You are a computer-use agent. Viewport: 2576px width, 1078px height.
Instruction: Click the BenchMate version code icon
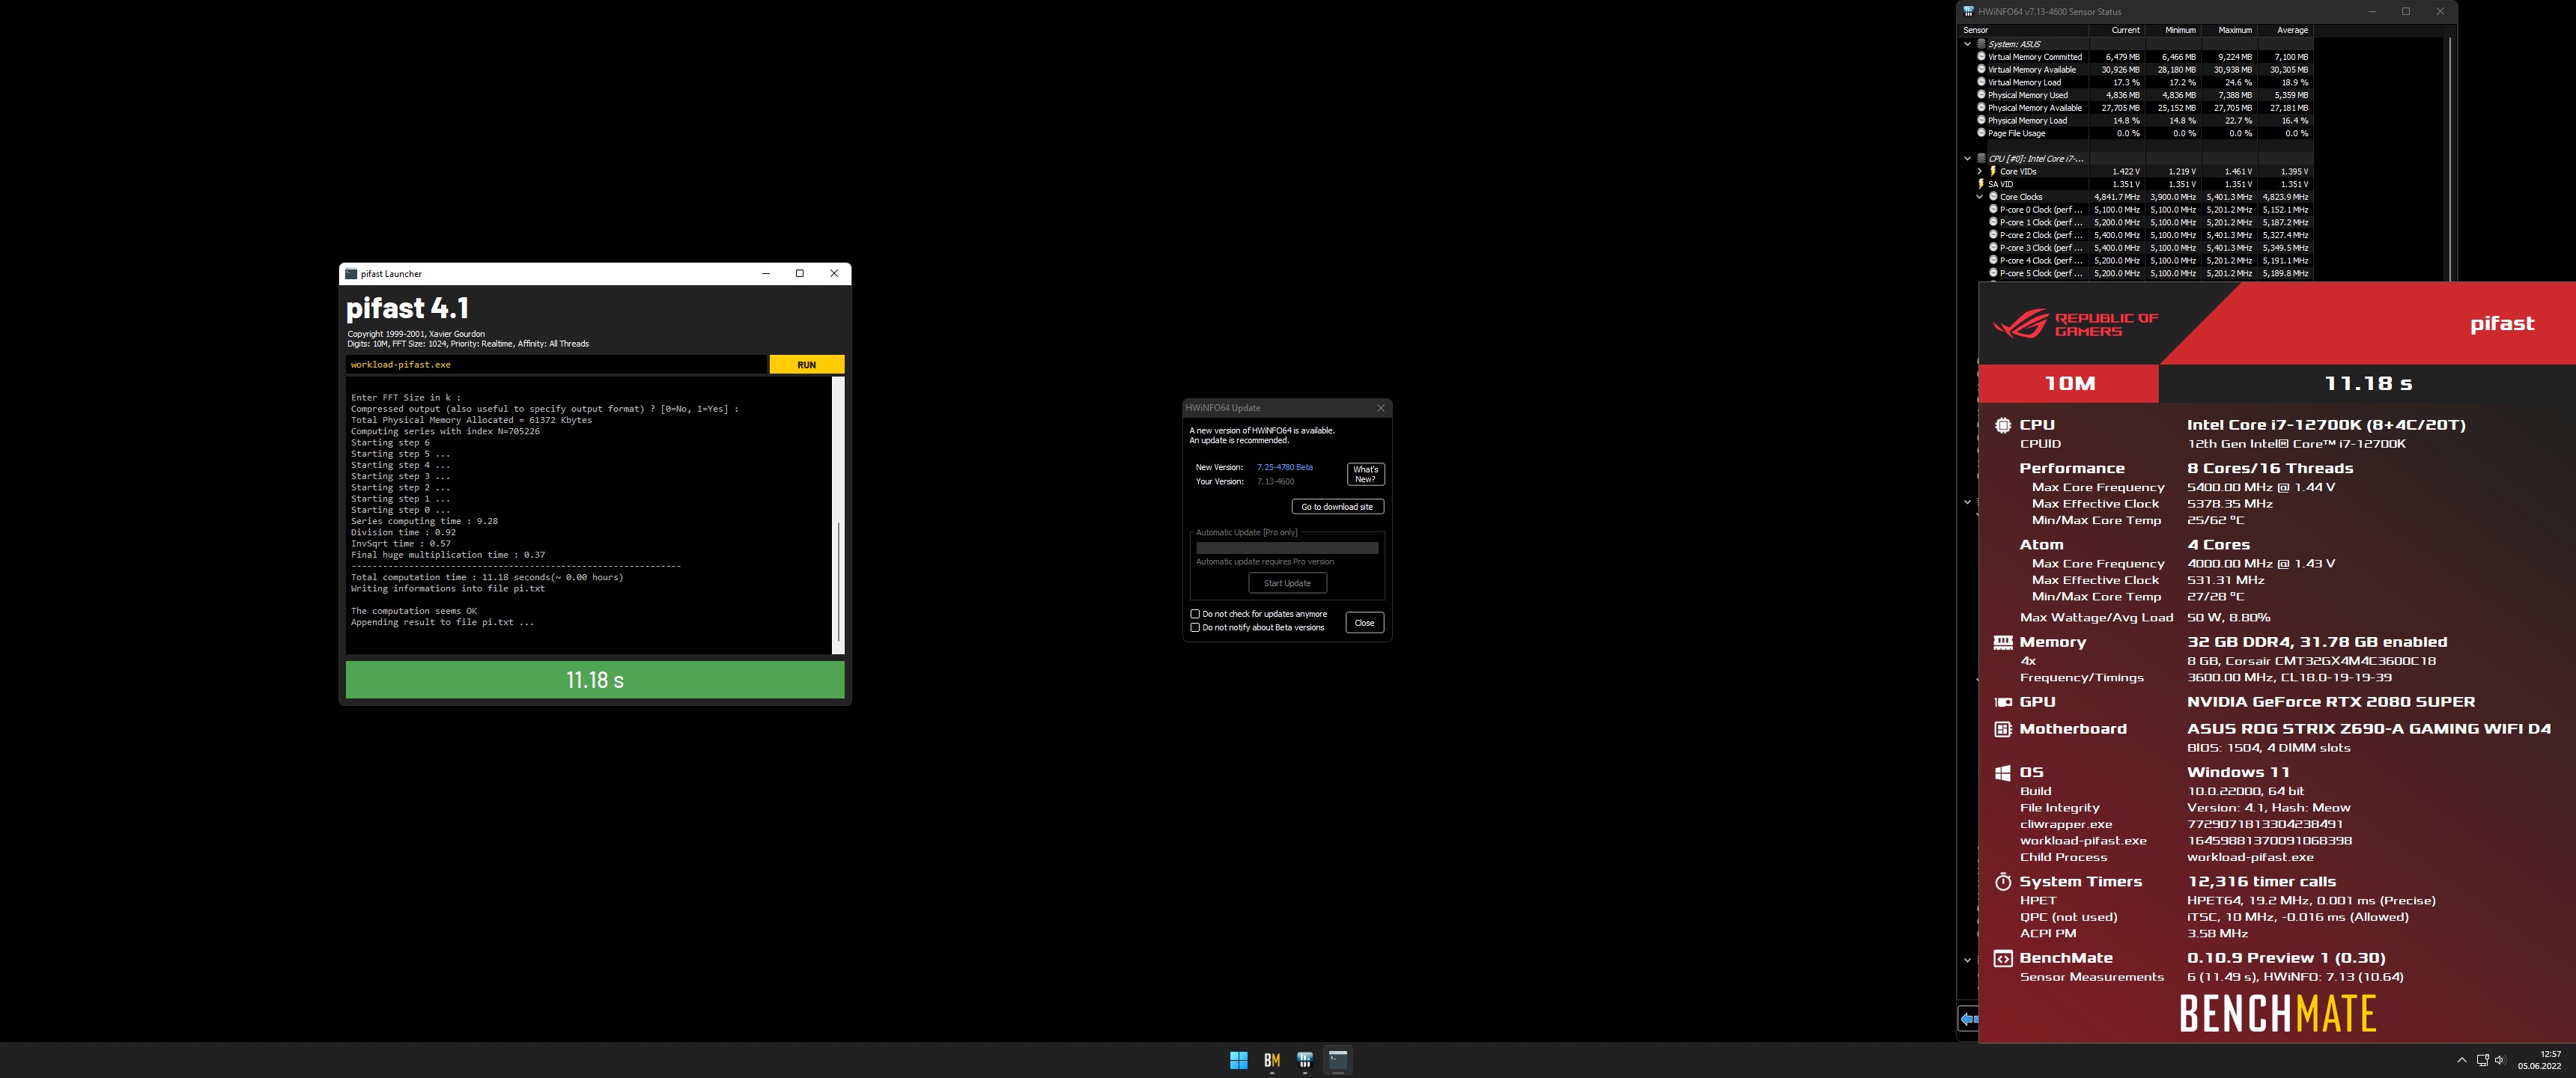tap(2003, 959)
